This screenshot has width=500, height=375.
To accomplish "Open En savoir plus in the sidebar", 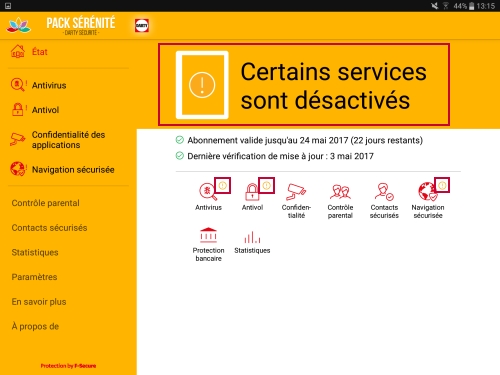I will click(x=39, y=302).
